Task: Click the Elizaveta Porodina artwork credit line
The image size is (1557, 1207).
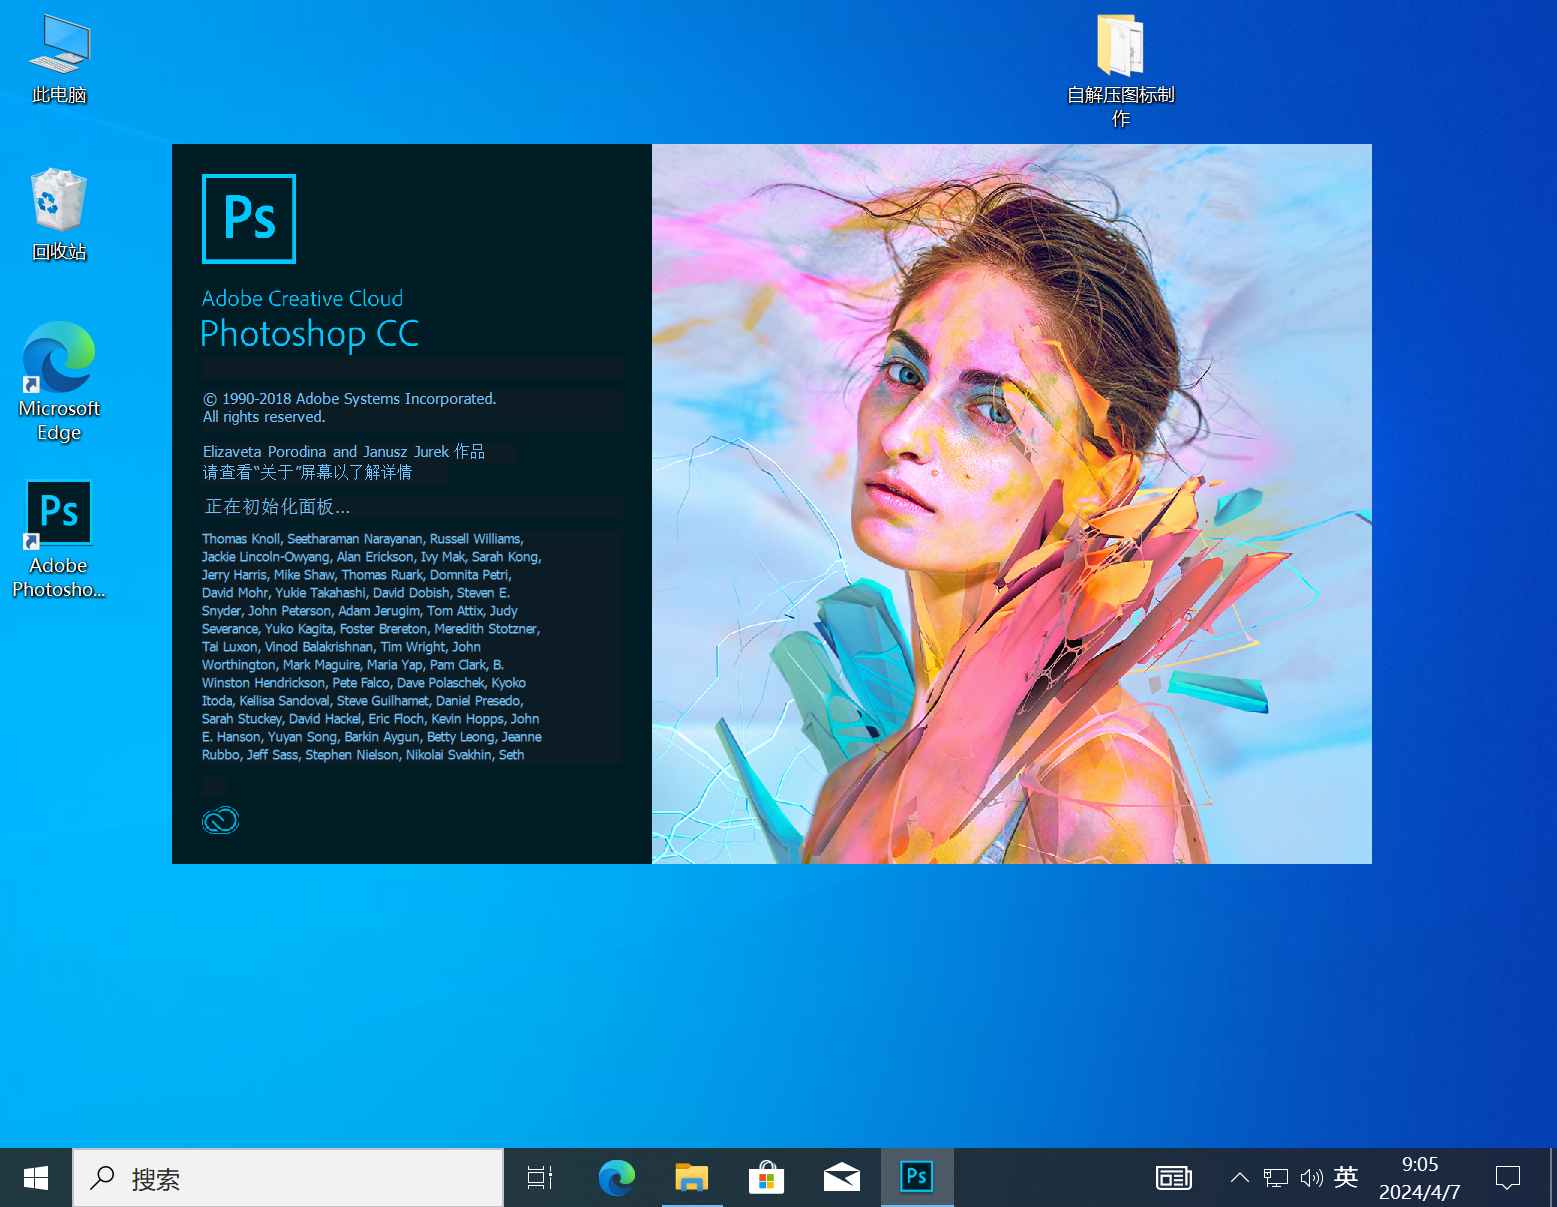Action: tap(344, 451)
